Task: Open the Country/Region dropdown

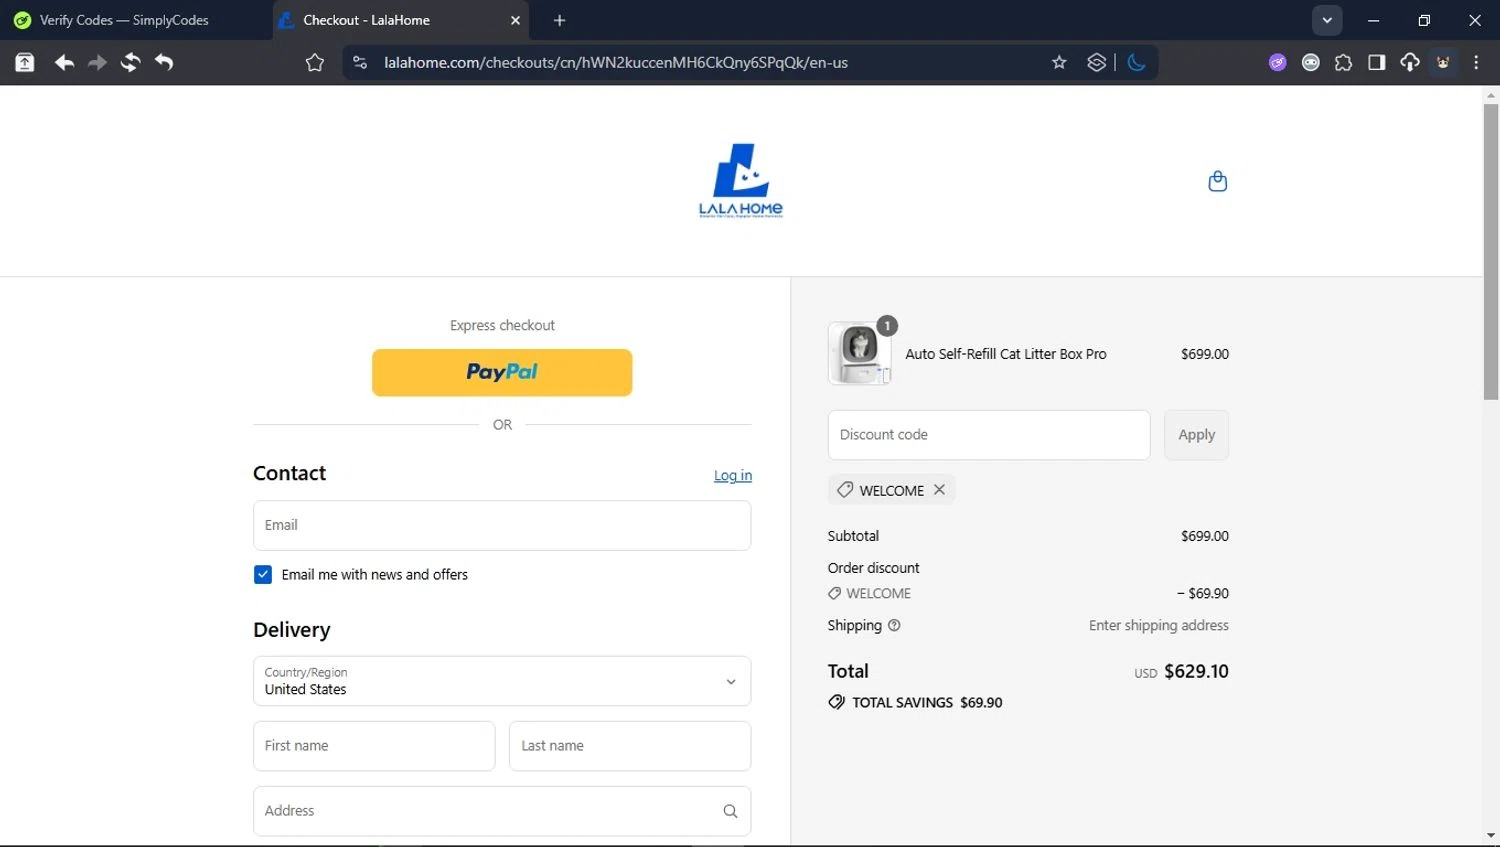Action: point(502,681)
